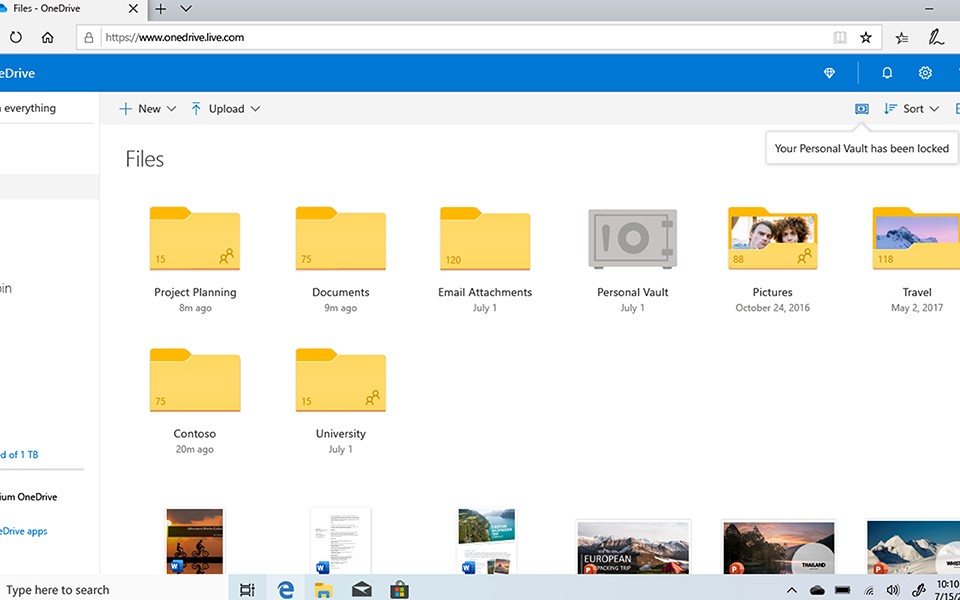Click the 'Your Personal Vault has been locked' message

[861, 148]
